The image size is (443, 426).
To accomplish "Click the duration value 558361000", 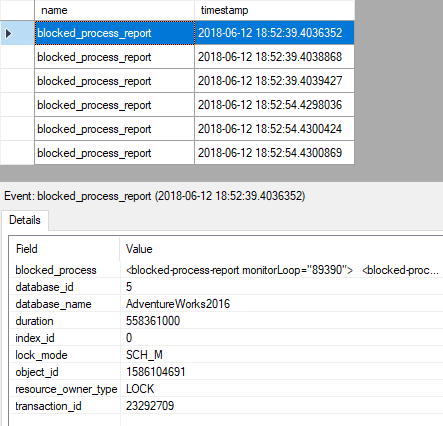I will (153, 321).
